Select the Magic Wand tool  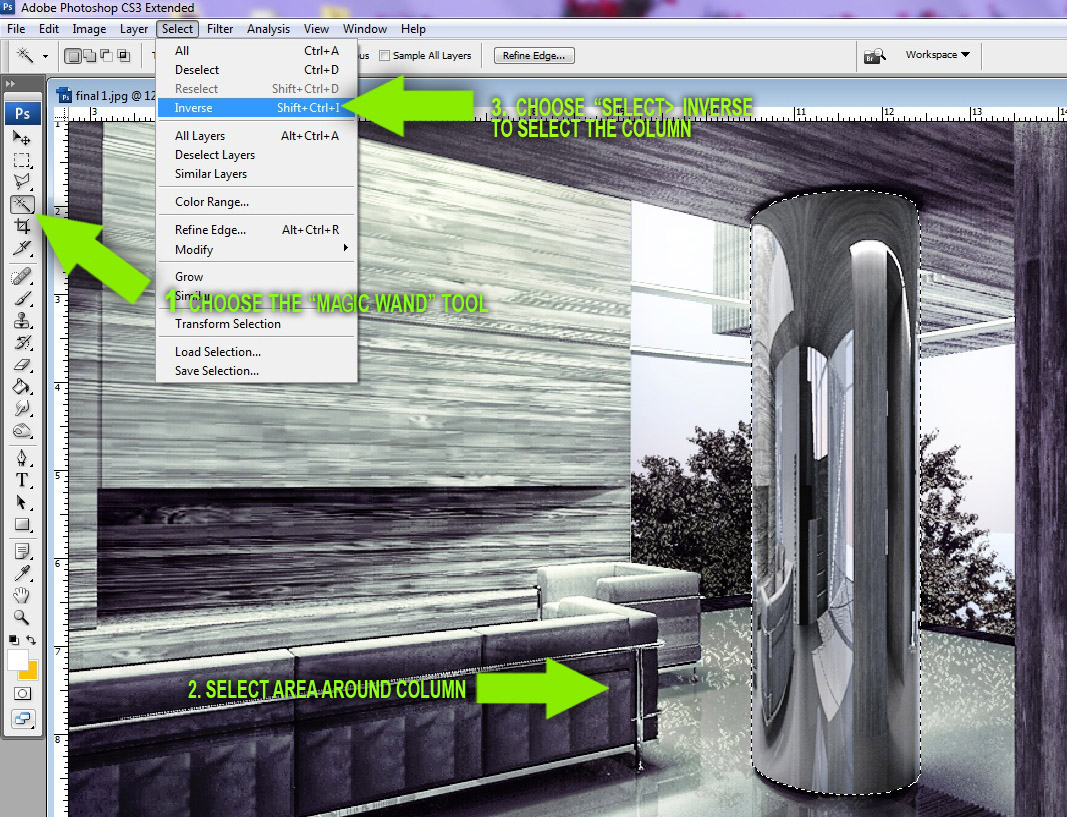tap(22, 204)
